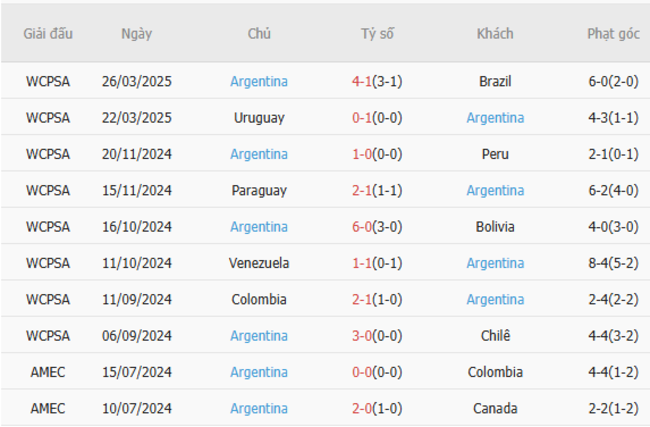Click the Brazil team name

(495, 81)
